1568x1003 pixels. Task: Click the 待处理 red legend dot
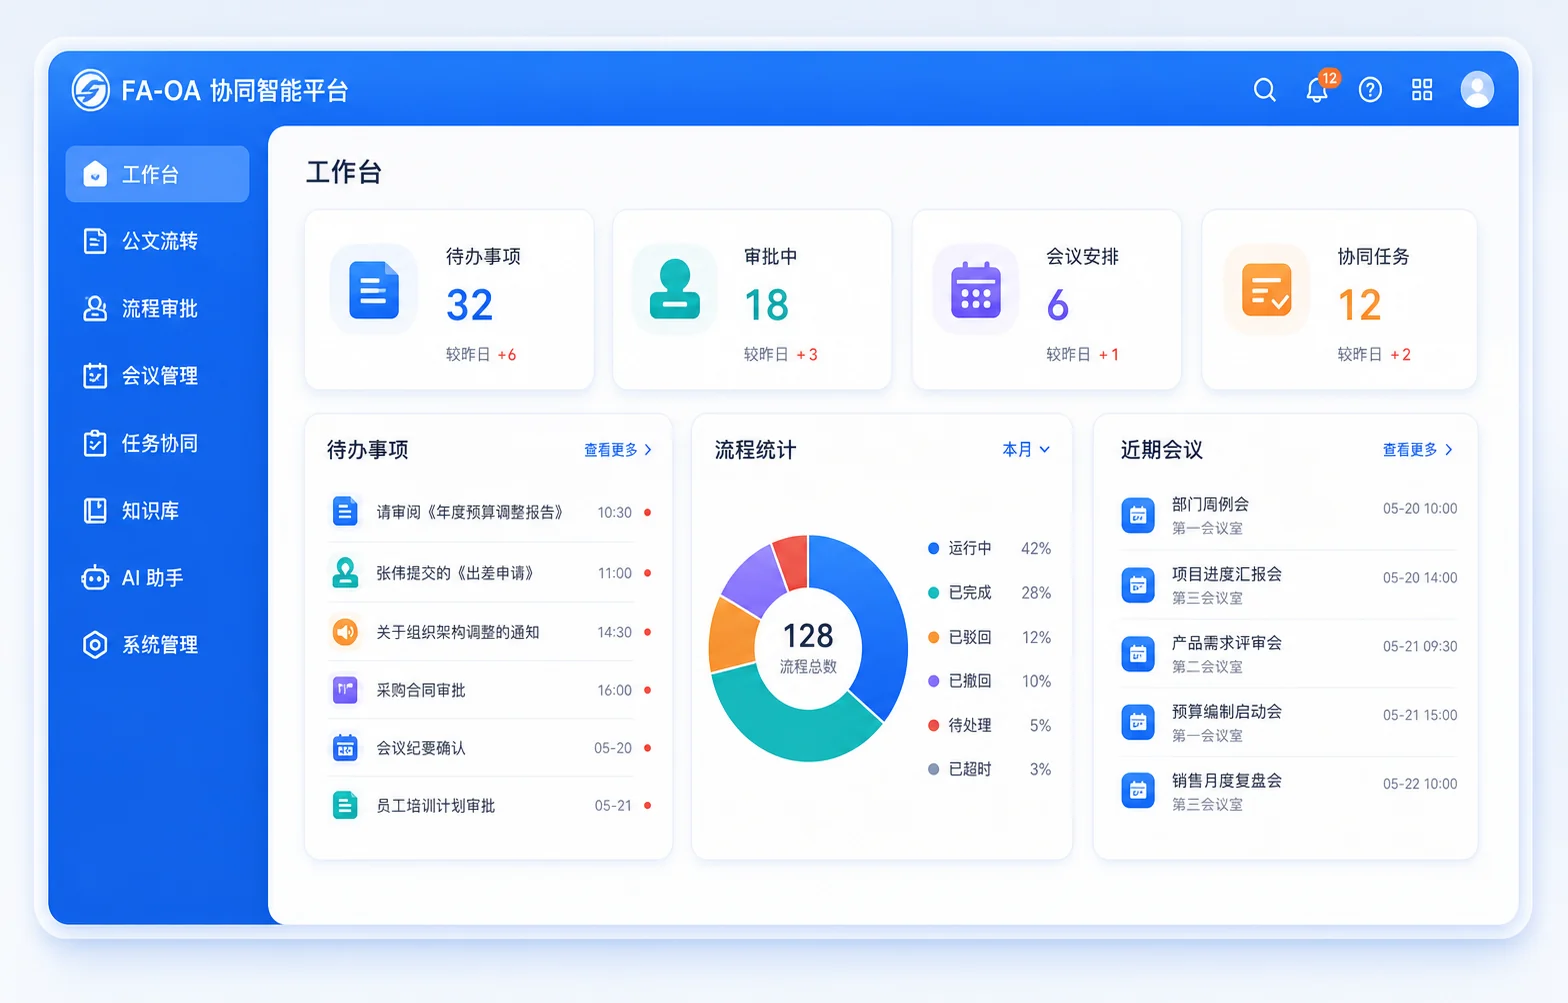pos(933,725)
